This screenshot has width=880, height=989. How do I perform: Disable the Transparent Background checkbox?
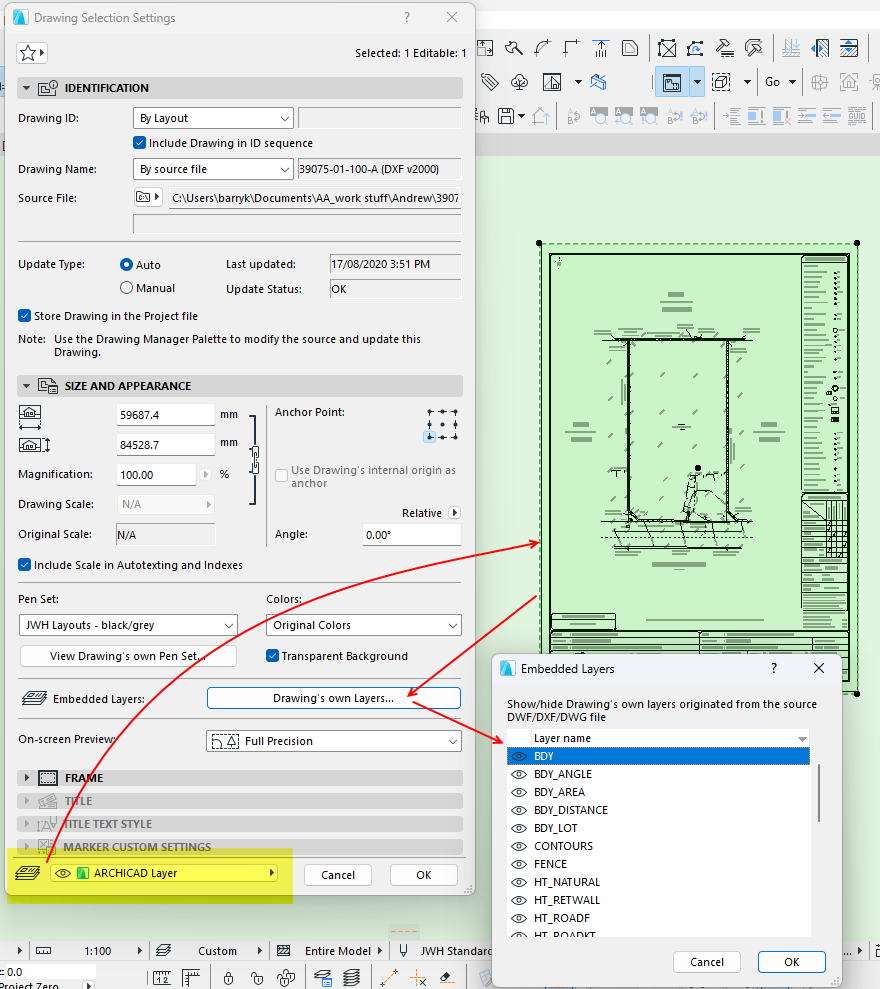point(272,656)
